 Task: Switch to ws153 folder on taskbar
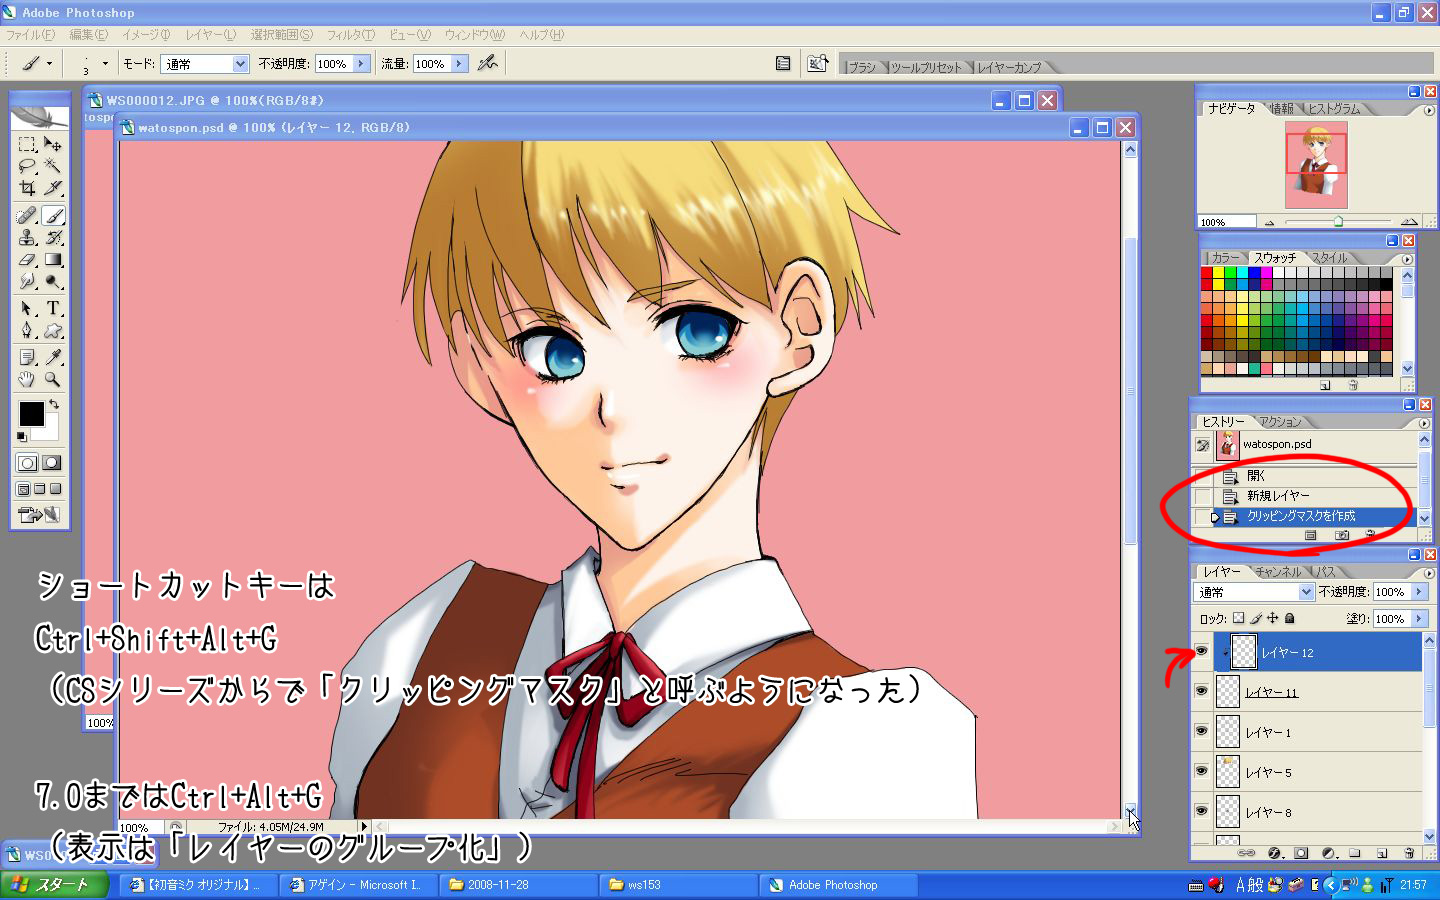point(676,885)
